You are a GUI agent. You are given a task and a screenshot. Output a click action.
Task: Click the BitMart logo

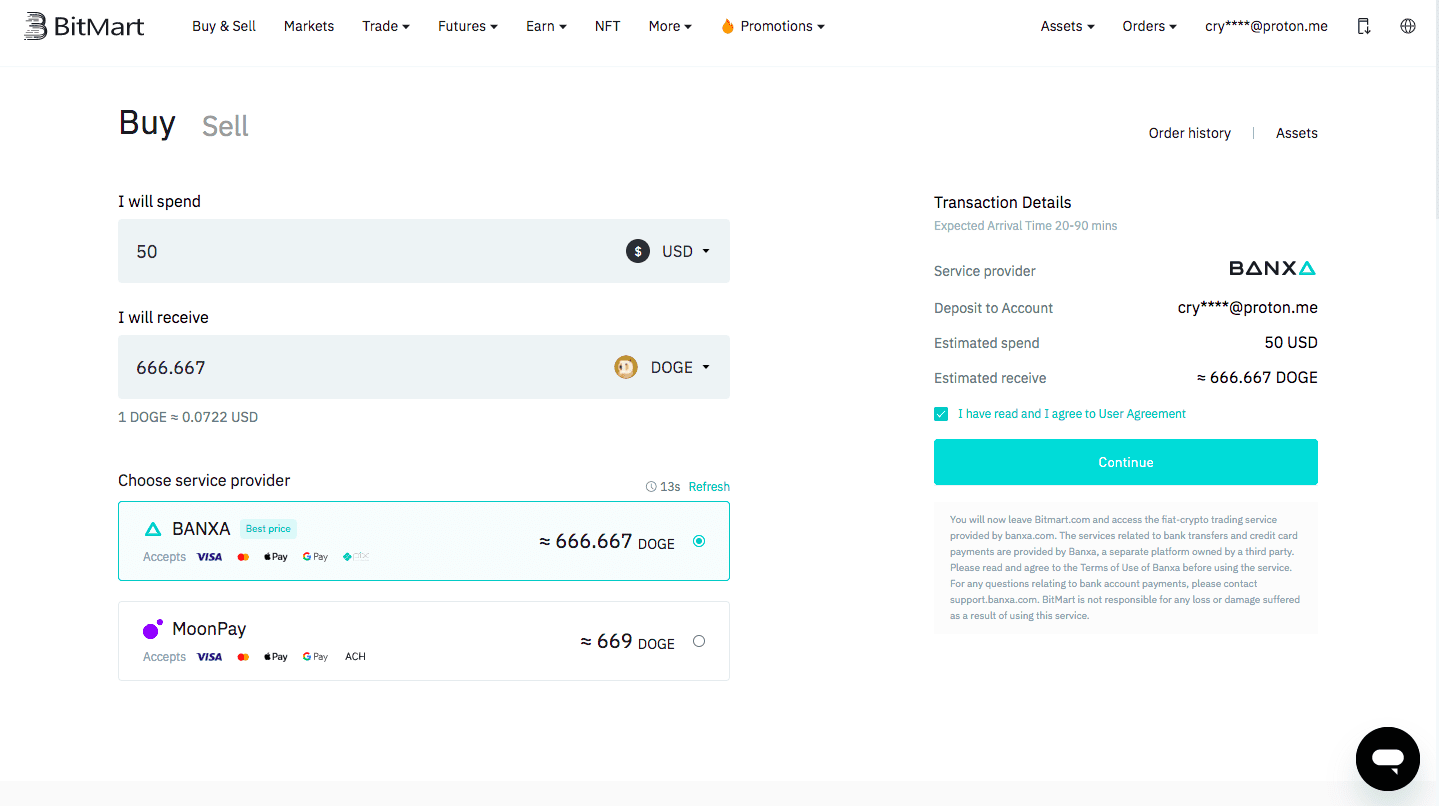pos(85,26)
